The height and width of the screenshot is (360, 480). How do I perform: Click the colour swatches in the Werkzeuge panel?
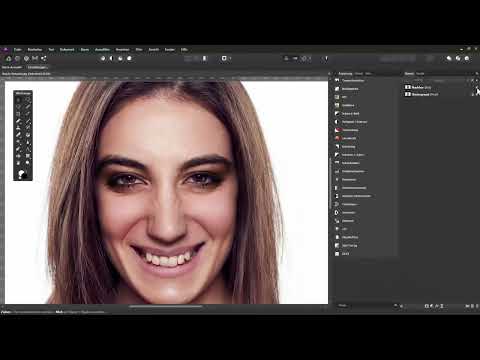click(x=23, y=174)
